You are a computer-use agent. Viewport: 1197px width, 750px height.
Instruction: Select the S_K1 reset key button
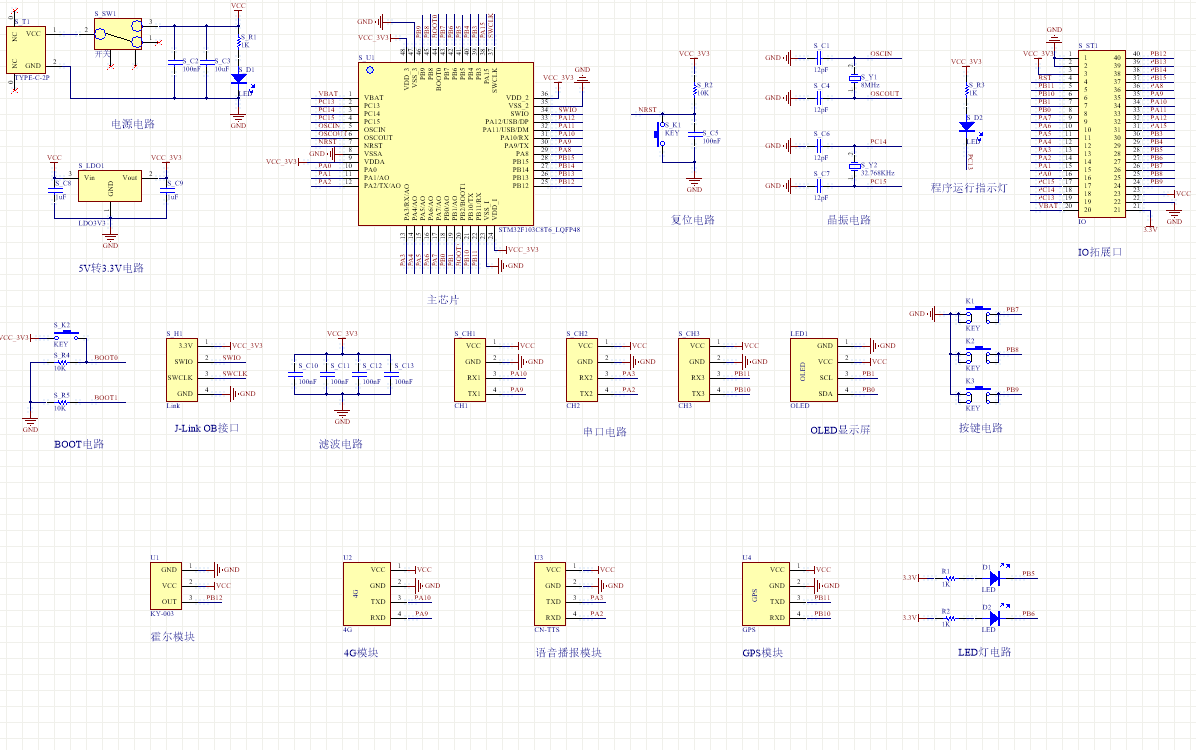[x=660, y=134]
